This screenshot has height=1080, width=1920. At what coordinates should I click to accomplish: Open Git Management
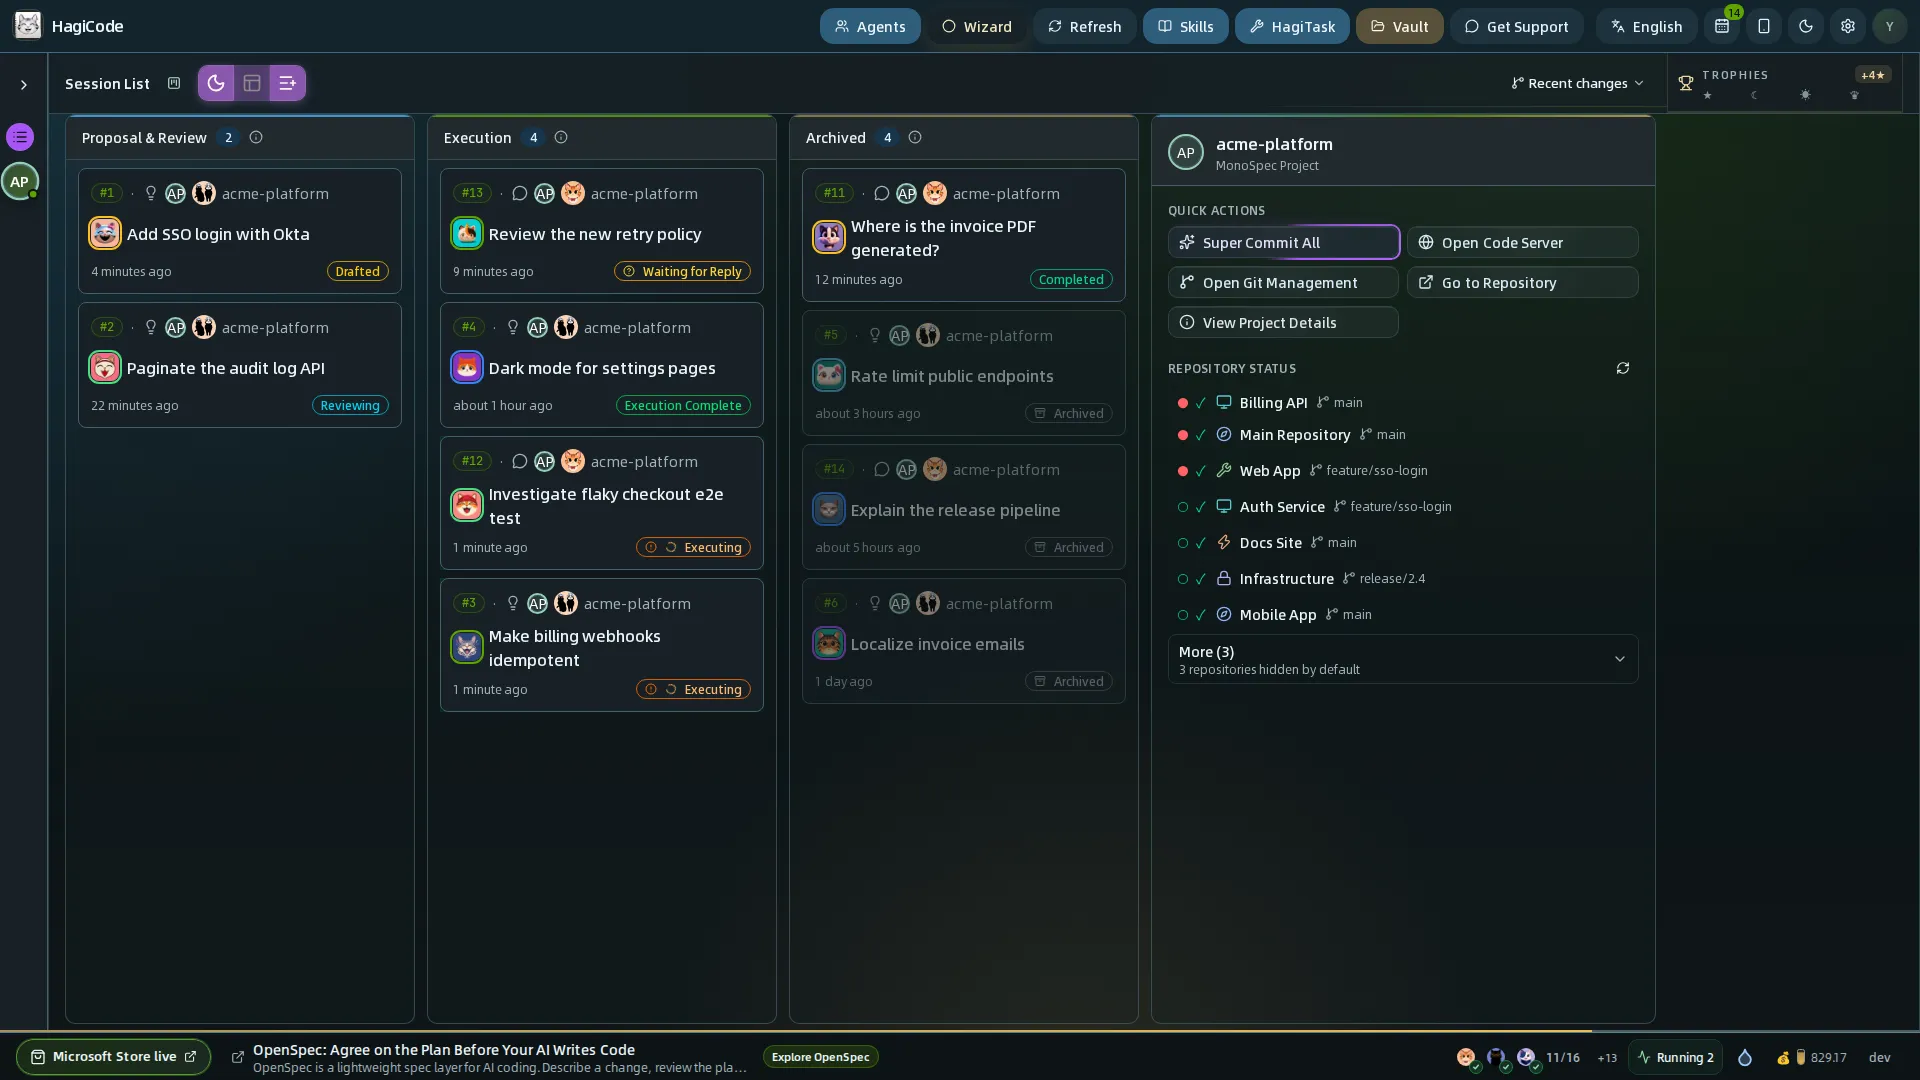click(x=1283, y=282)
